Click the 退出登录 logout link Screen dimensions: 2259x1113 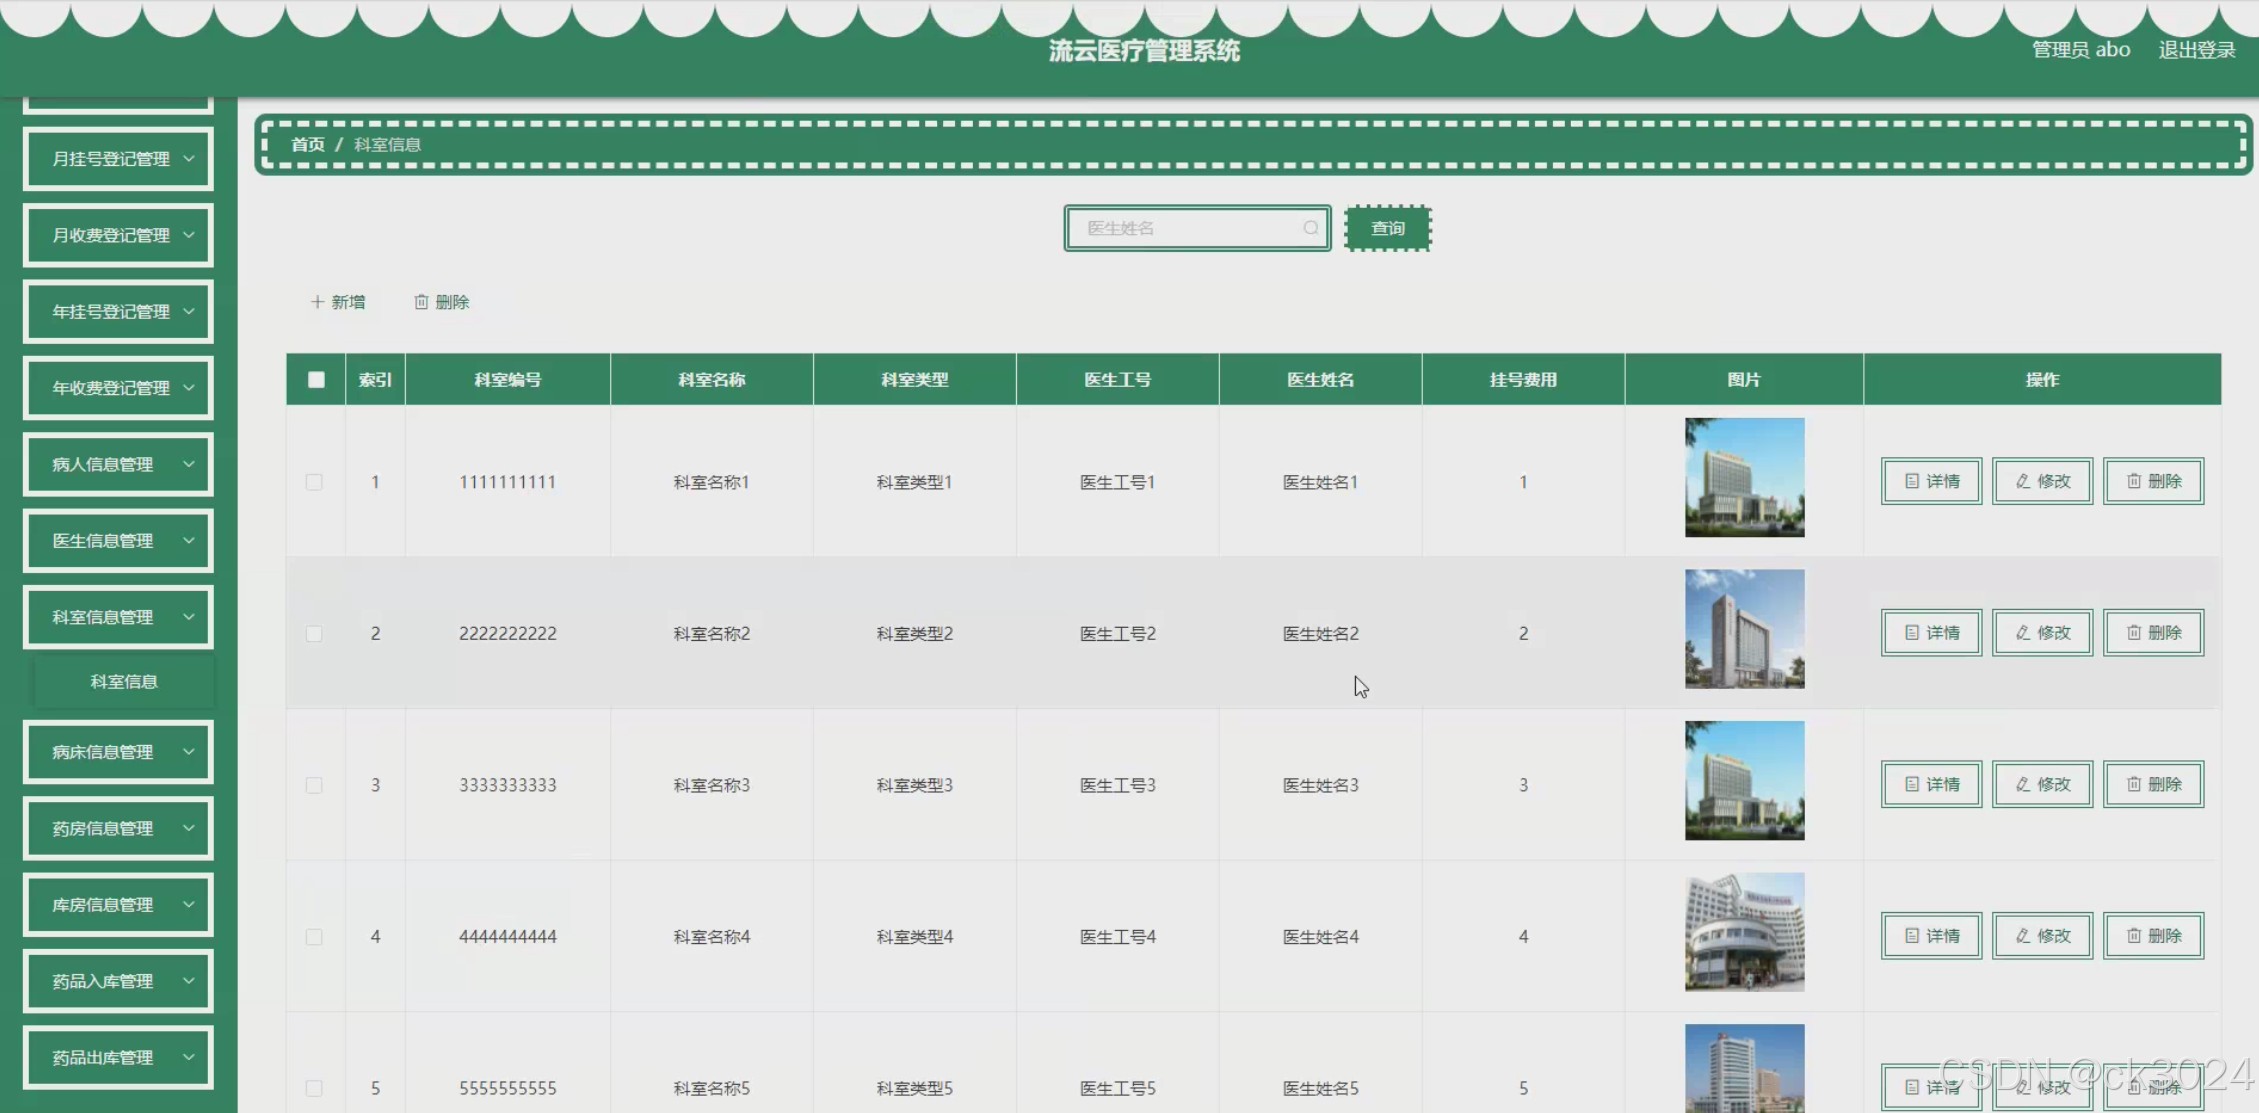click(2196, 50)
